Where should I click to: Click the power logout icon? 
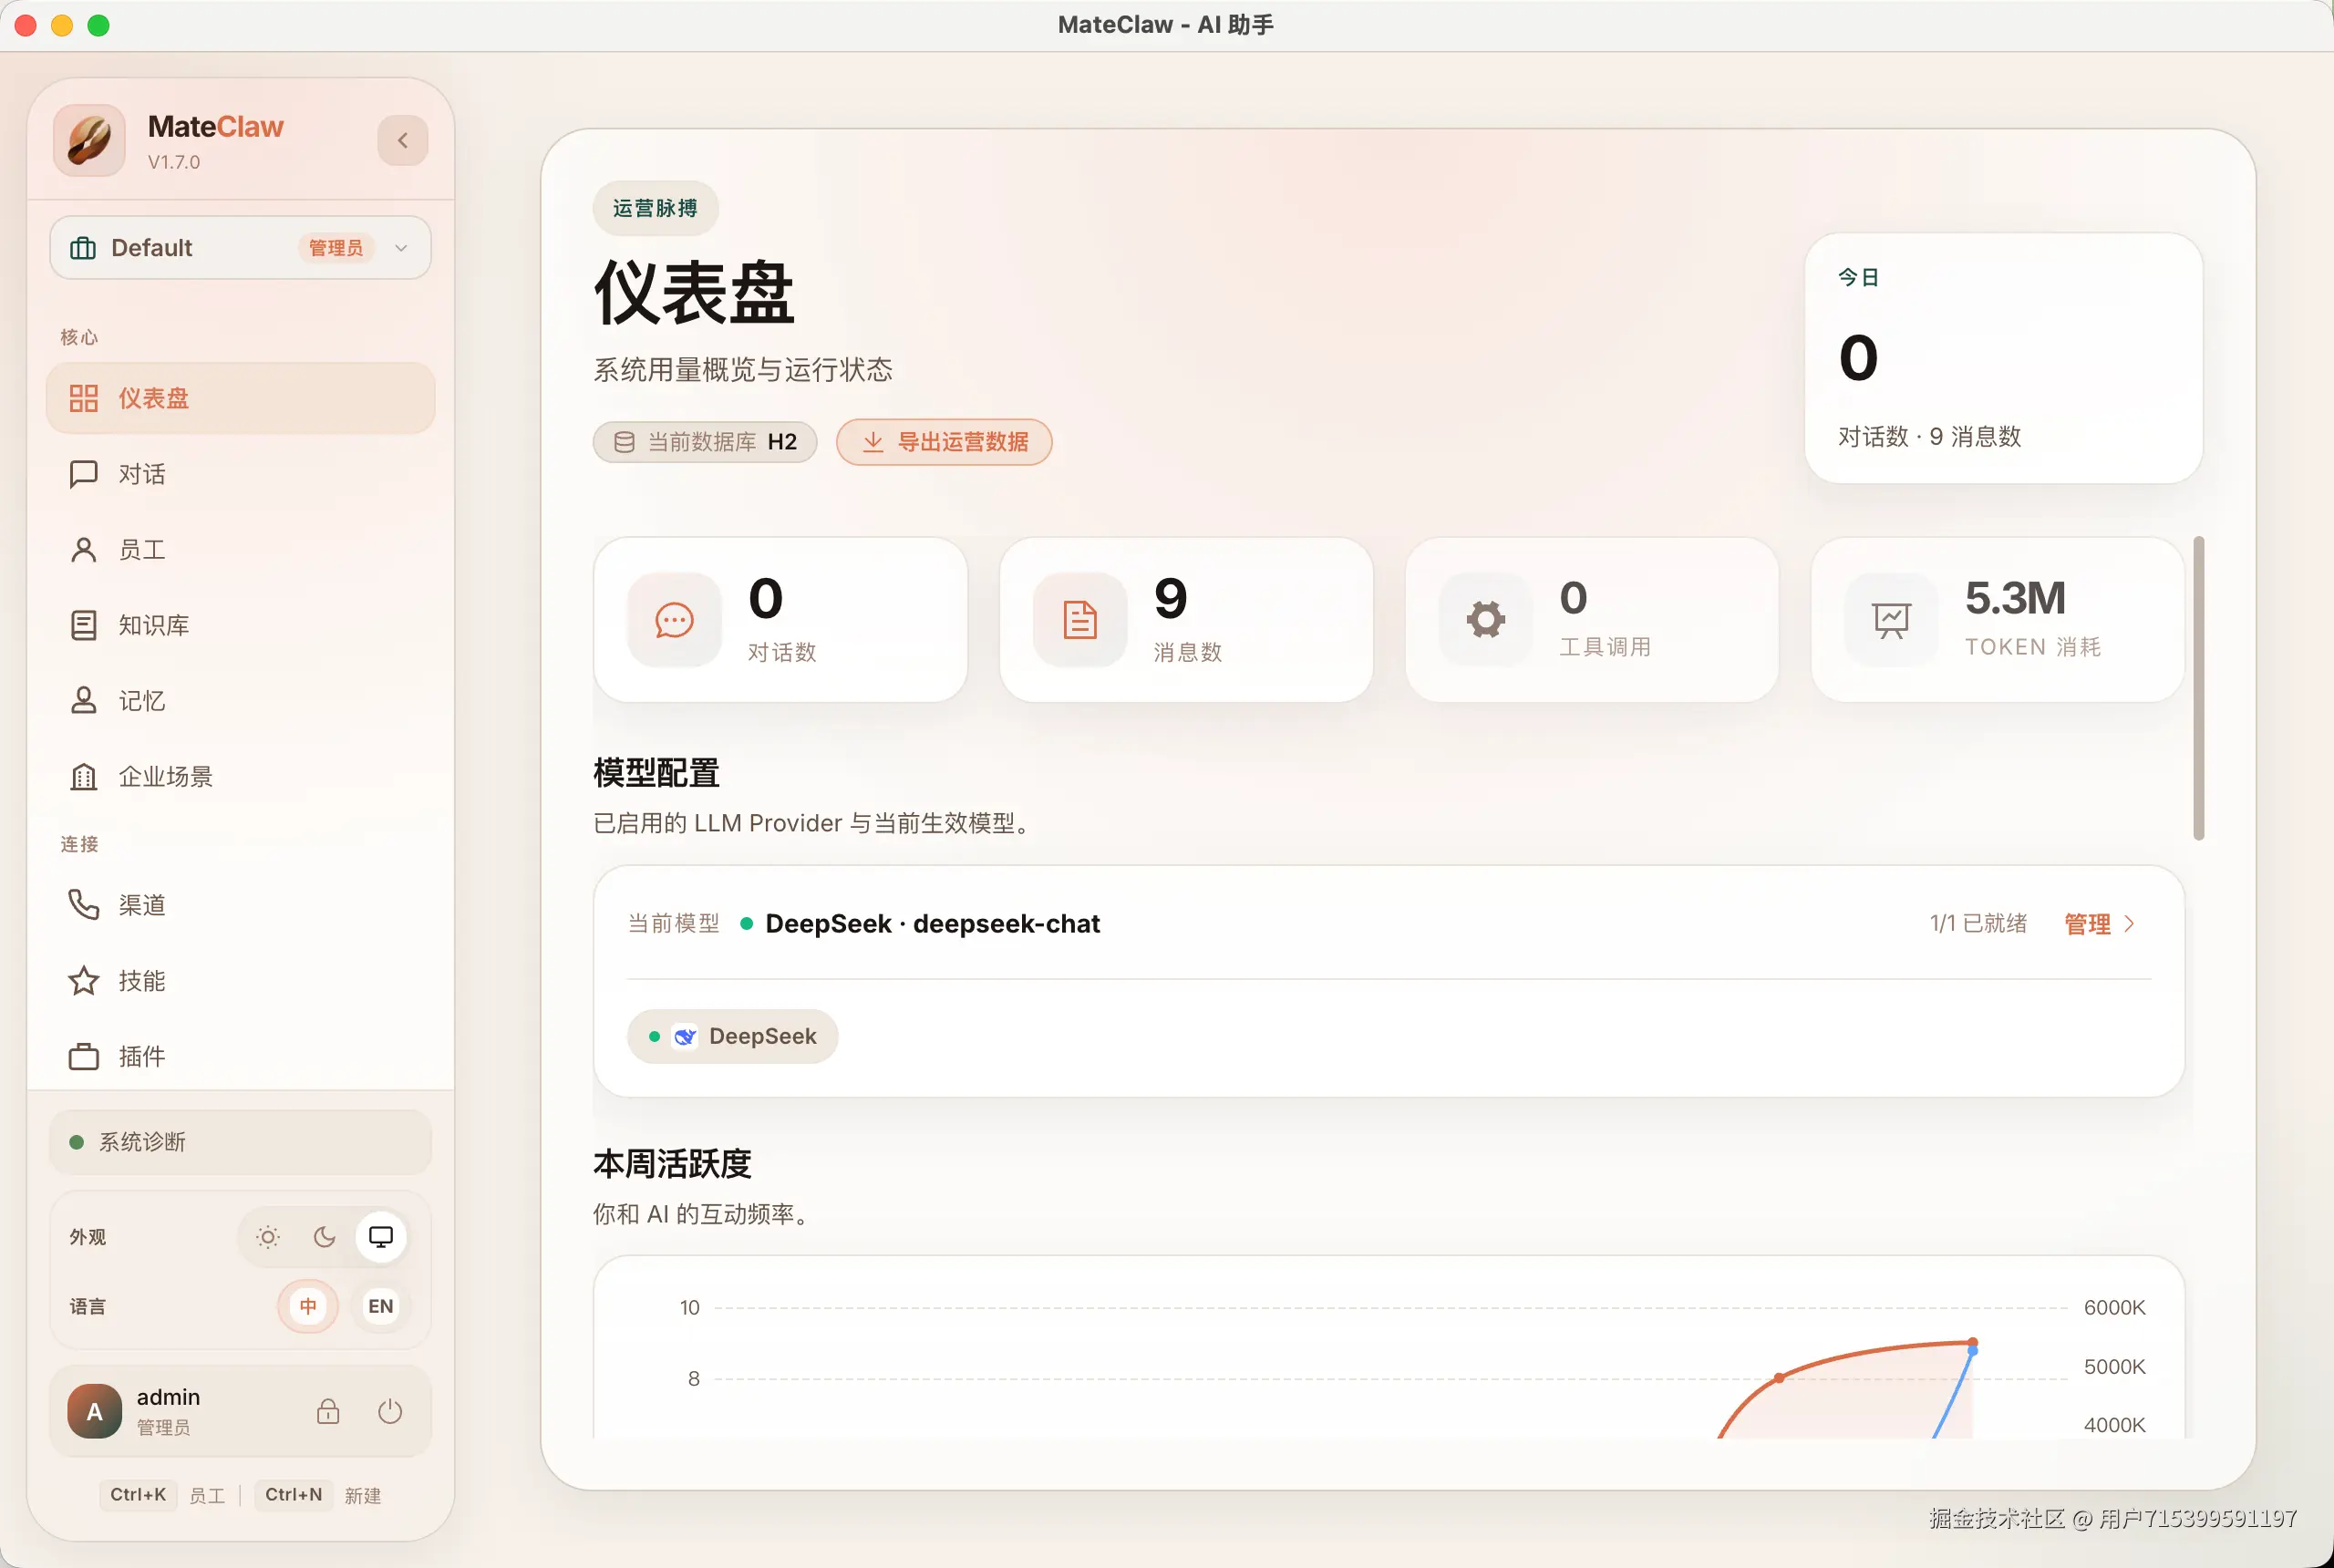click(x=390, y=1411)
